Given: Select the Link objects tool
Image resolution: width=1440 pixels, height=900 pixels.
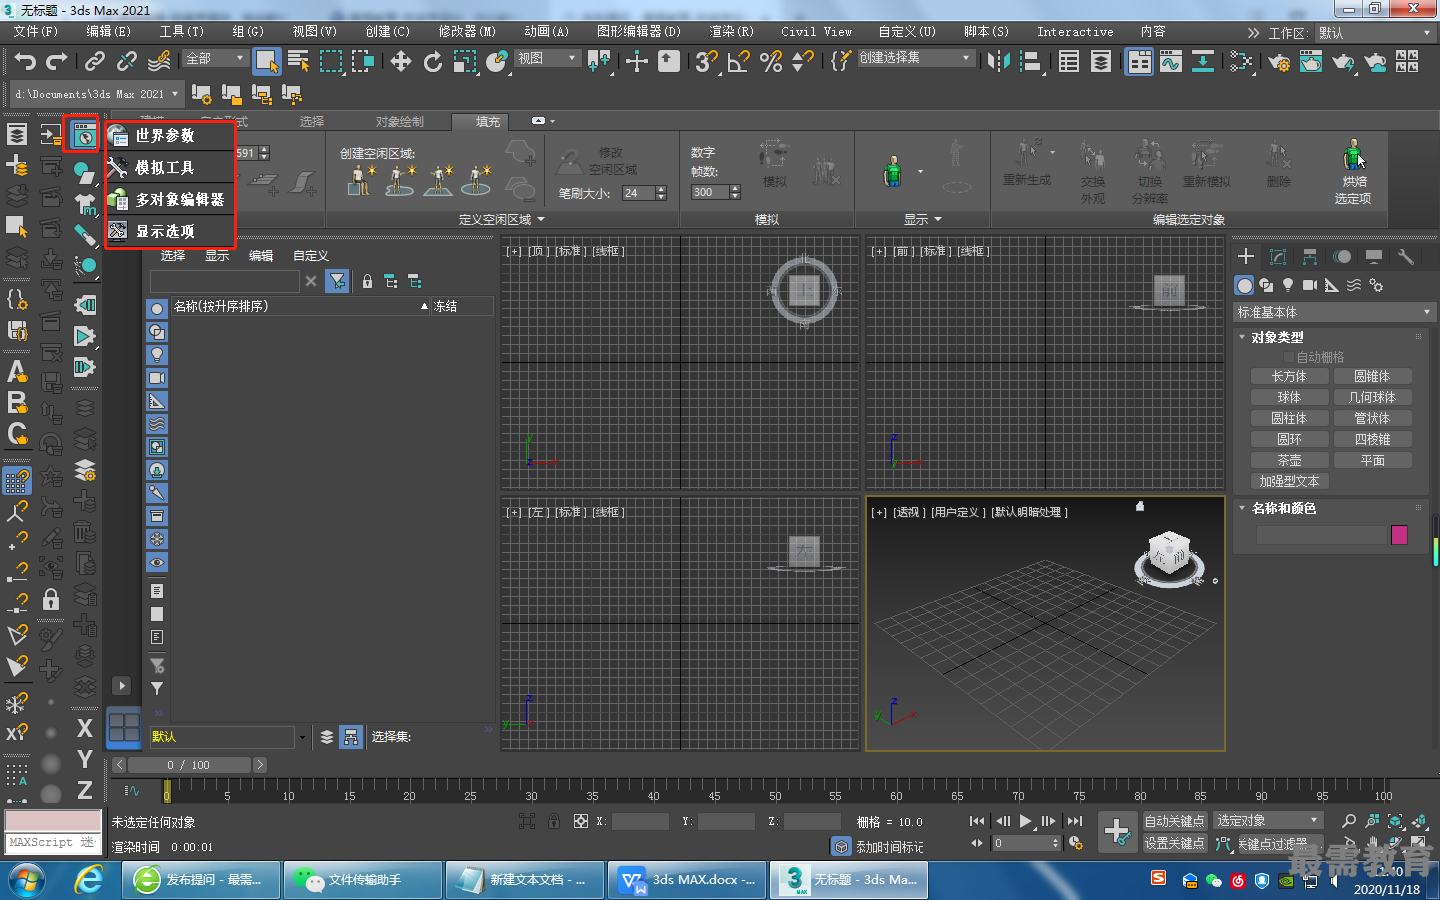Looking at the screenshot, I should pos(95,62).
